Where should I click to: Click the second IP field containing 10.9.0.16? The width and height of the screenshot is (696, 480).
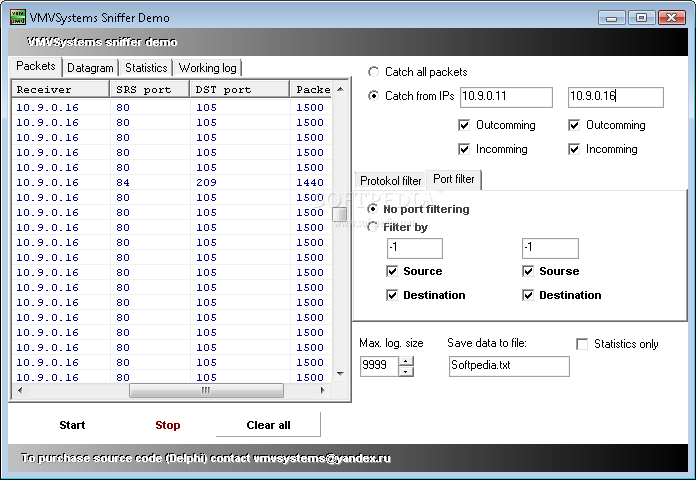pos(616,97)
